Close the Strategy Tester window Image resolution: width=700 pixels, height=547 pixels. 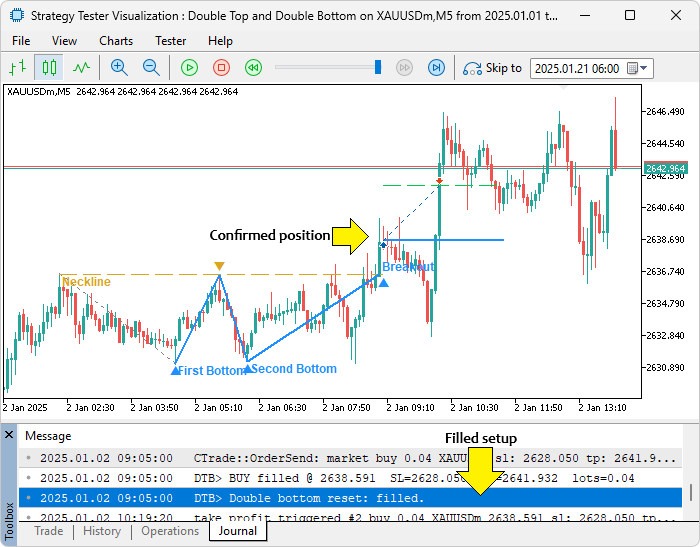676,16
